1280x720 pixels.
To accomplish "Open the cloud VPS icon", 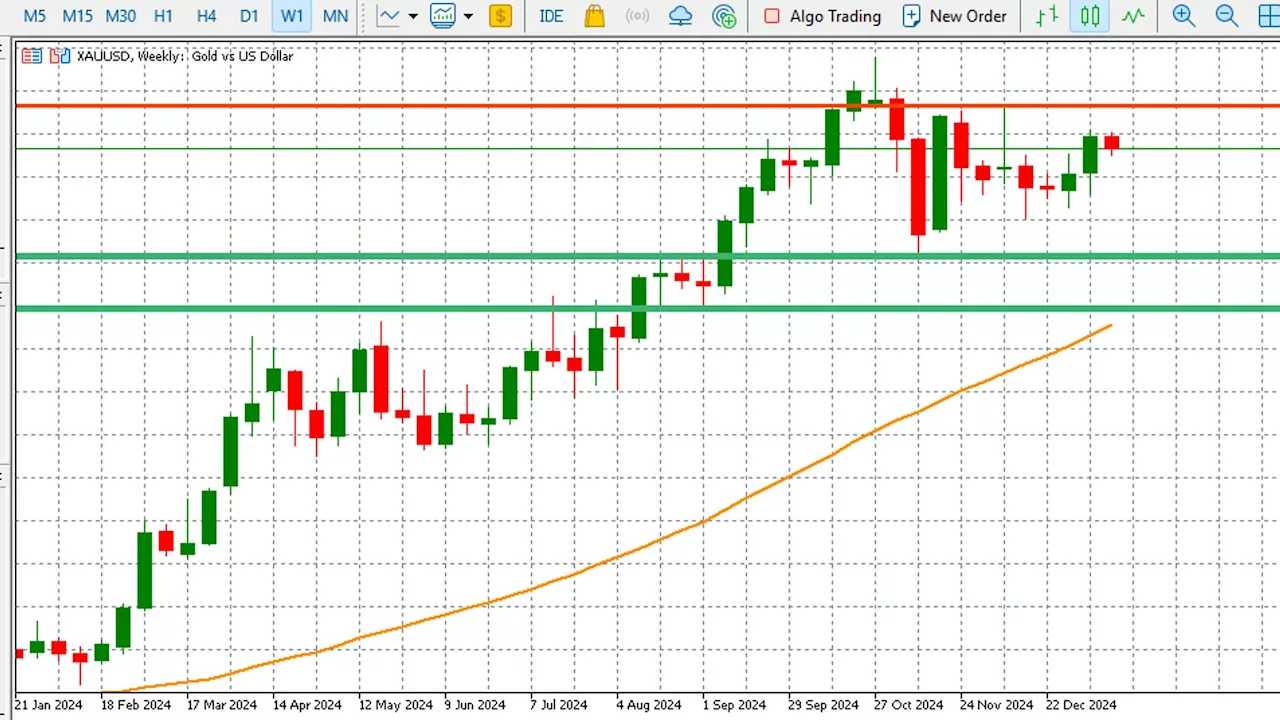I will (681, 16).
